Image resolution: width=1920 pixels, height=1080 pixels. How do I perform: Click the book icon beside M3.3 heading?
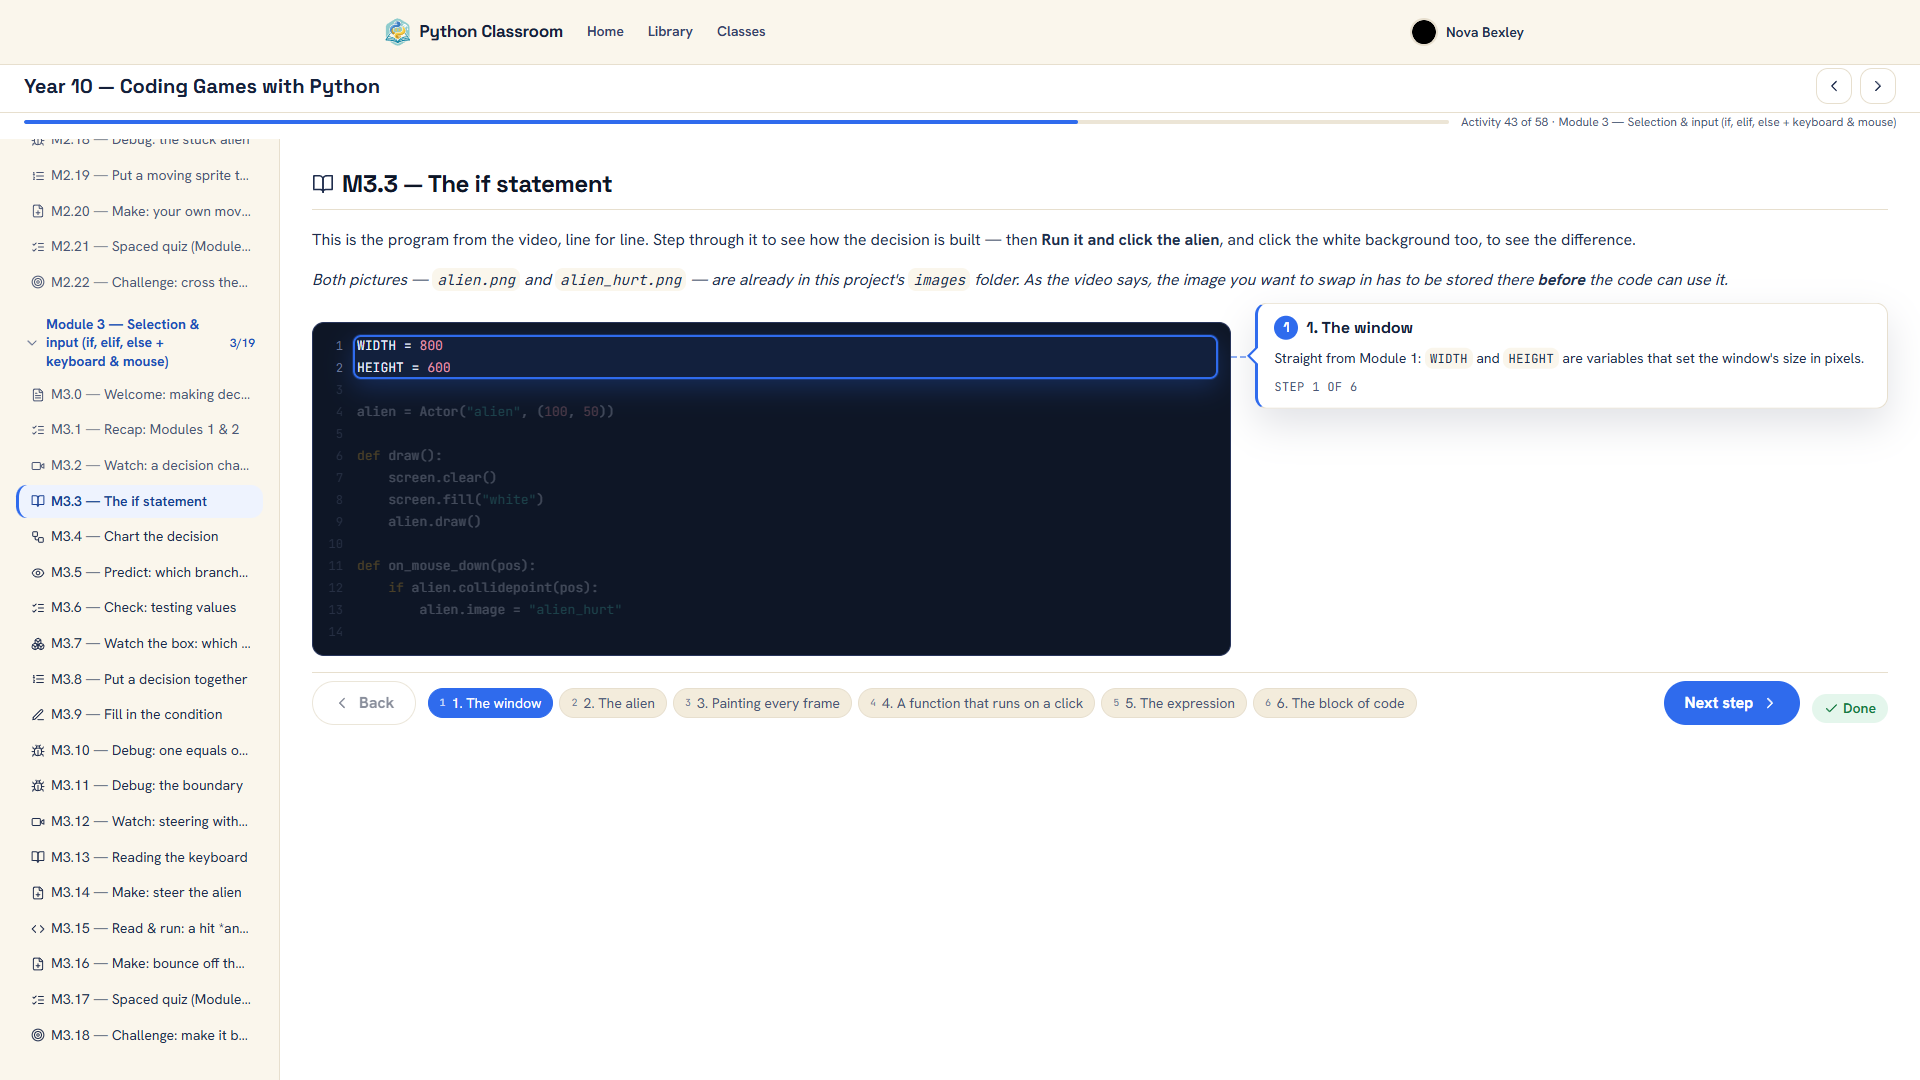323,184
